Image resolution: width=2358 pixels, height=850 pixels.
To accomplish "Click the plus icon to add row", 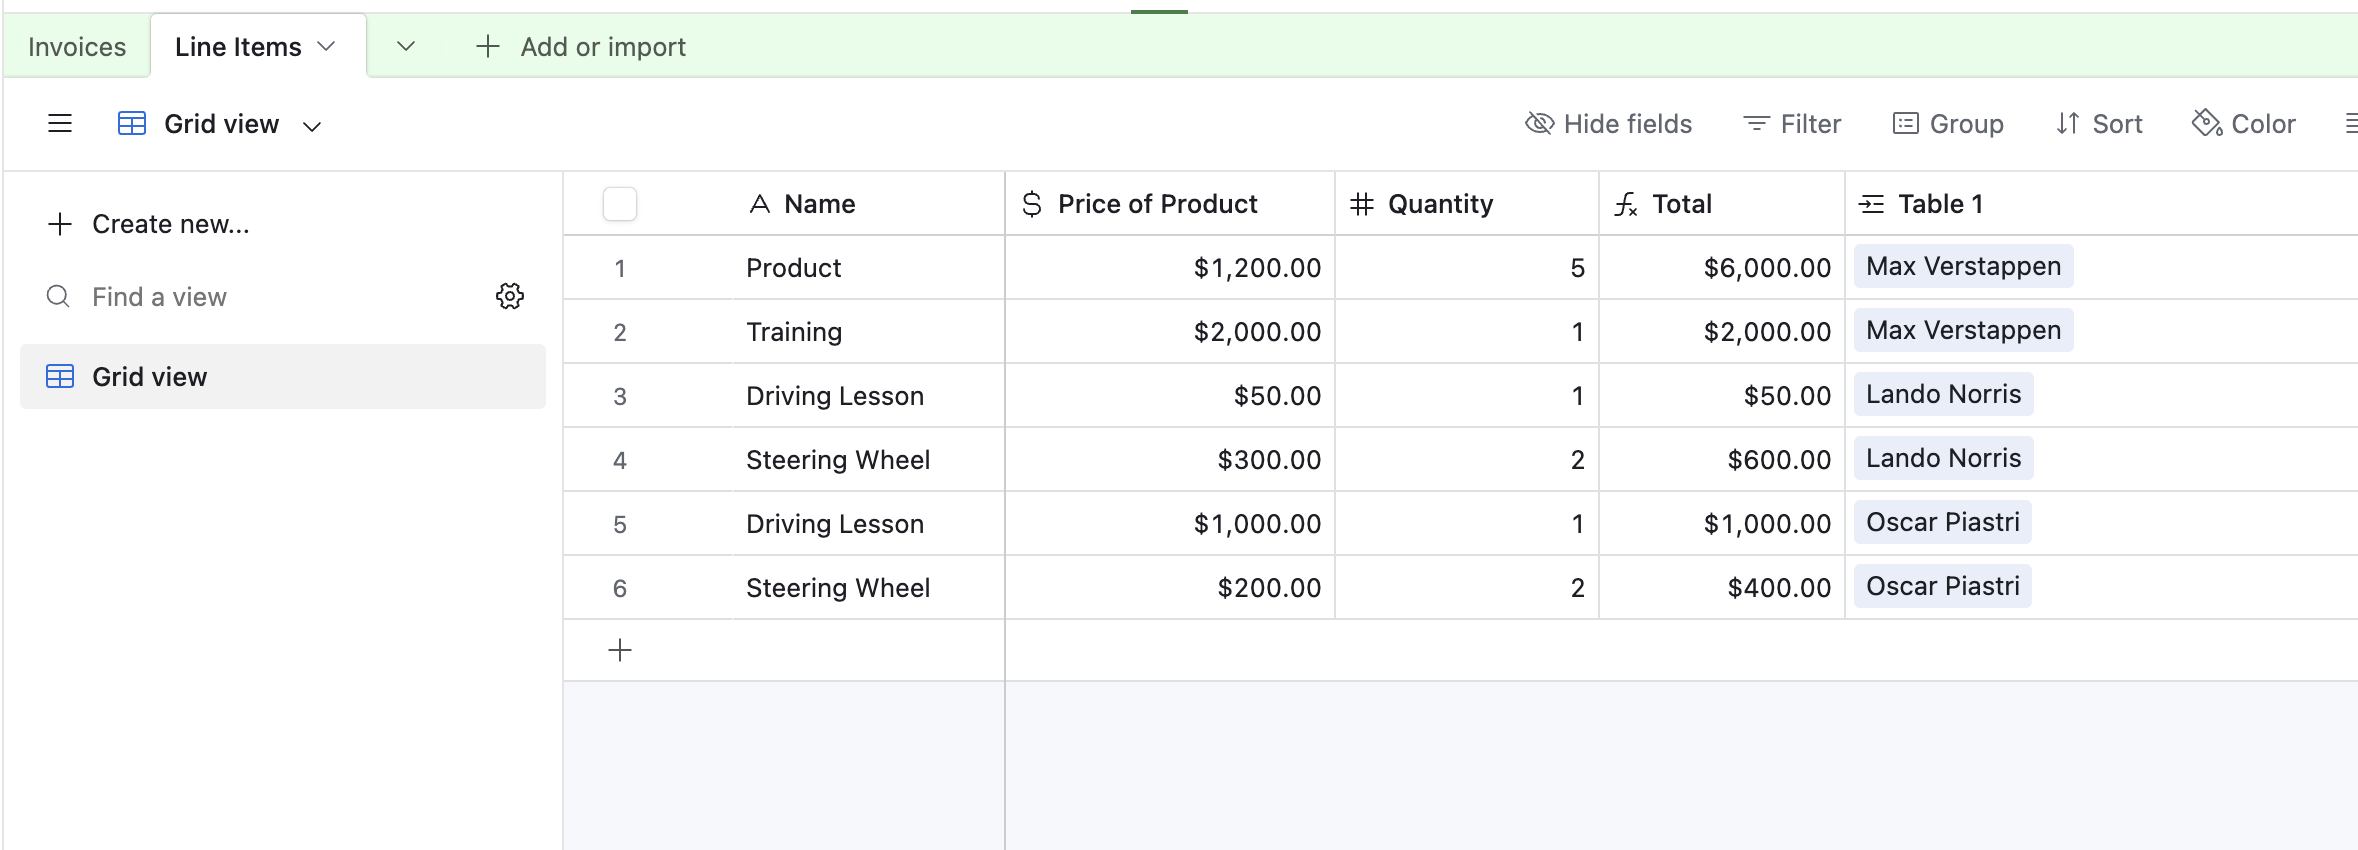I will click(x=620, y=650).
